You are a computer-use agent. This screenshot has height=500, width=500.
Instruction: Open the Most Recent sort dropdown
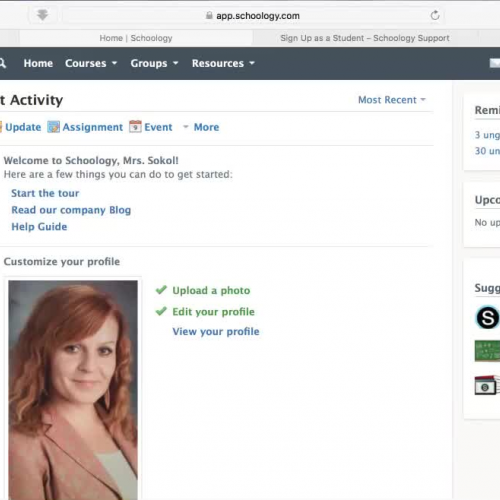click(392, 100)
